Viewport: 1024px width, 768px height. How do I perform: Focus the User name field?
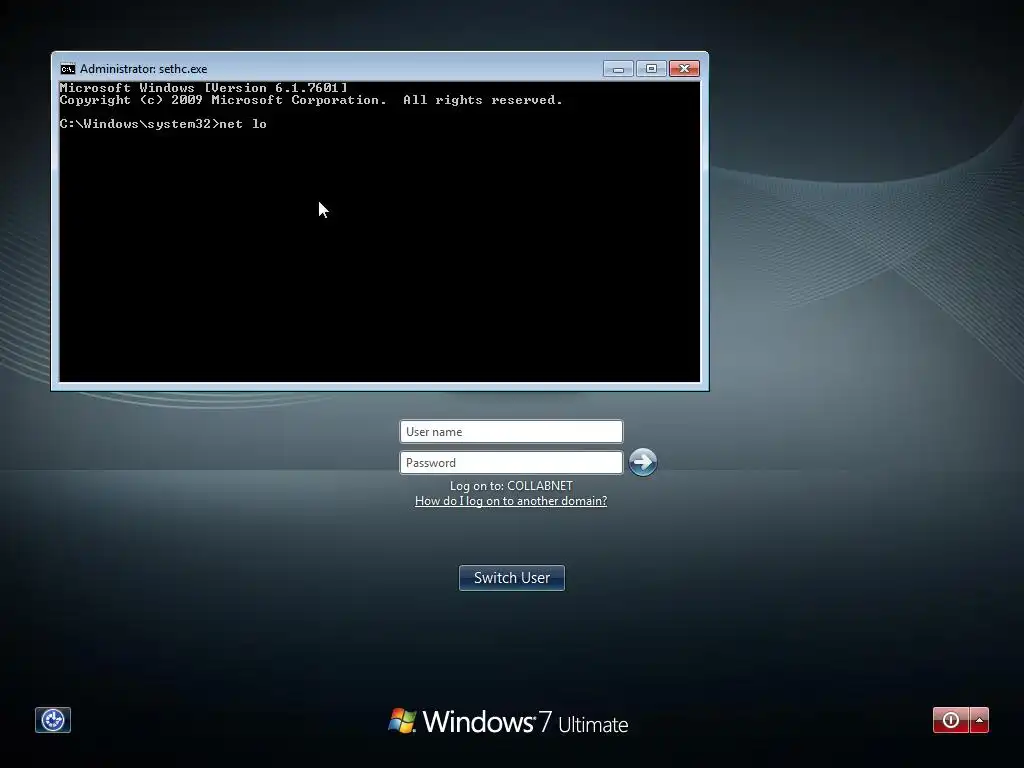click(x=511, y=432)
